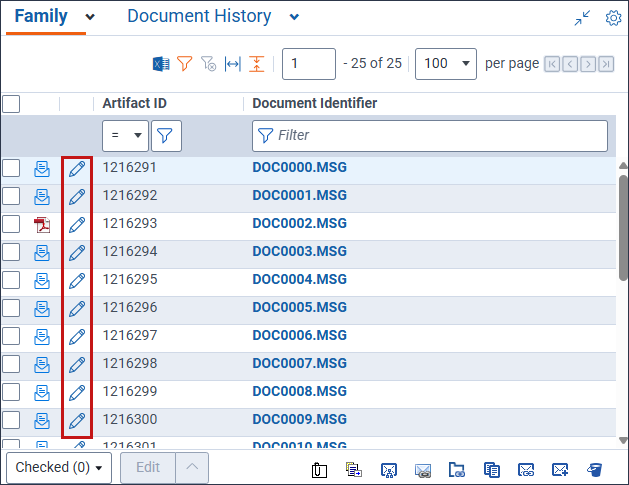The height and width of the screenshot is (485, 629).
Task: Switch to the Document History tab
Action: point(199,16)
